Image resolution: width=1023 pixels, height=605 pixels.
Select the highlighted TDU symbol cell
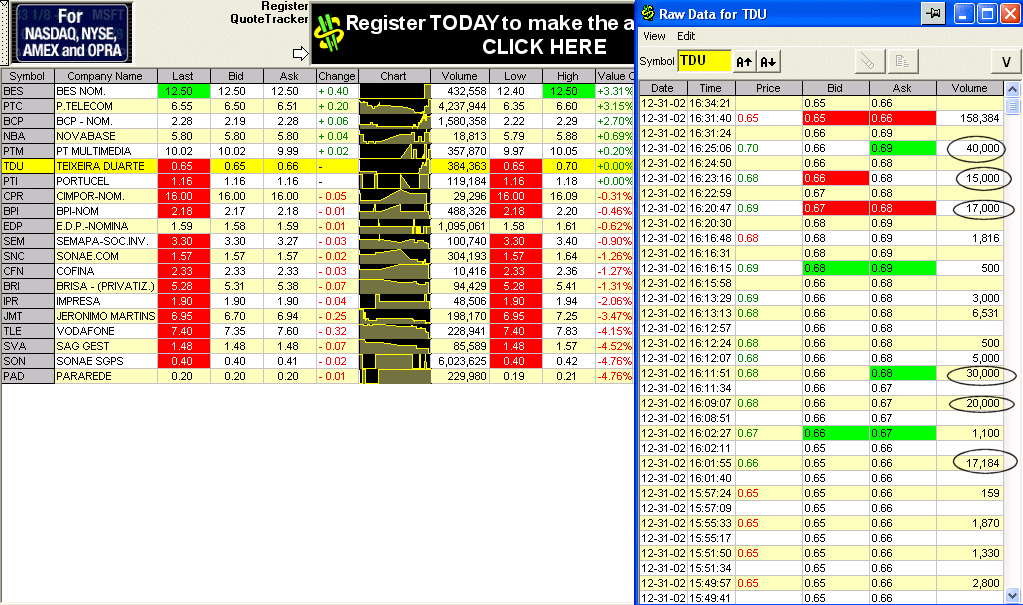(27, 166)
